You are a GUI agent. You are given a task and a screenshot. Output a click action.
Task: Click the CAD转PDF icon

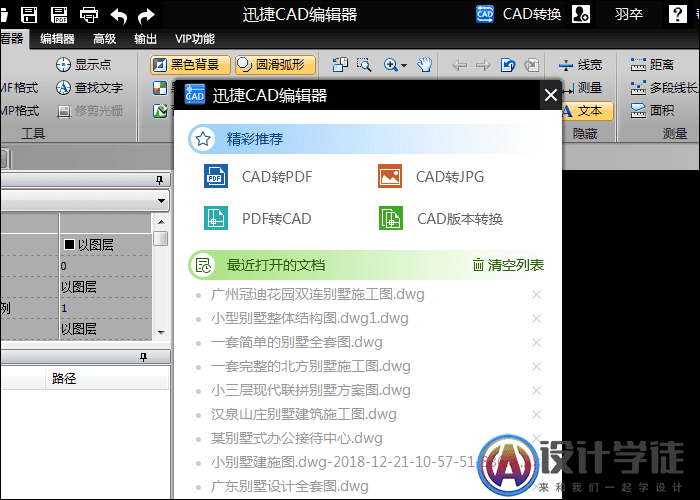216,176
